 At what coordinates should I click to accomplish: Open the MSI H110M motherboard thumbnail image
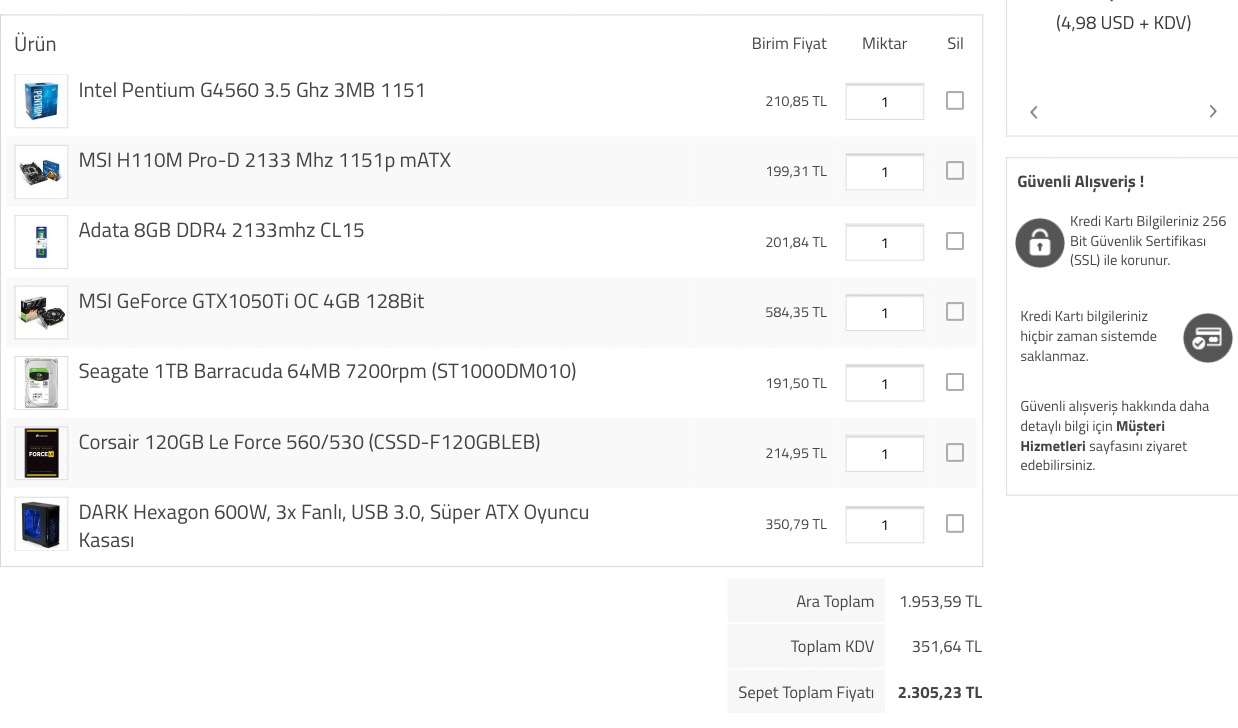pyautogui.click(x=41, y=172)
